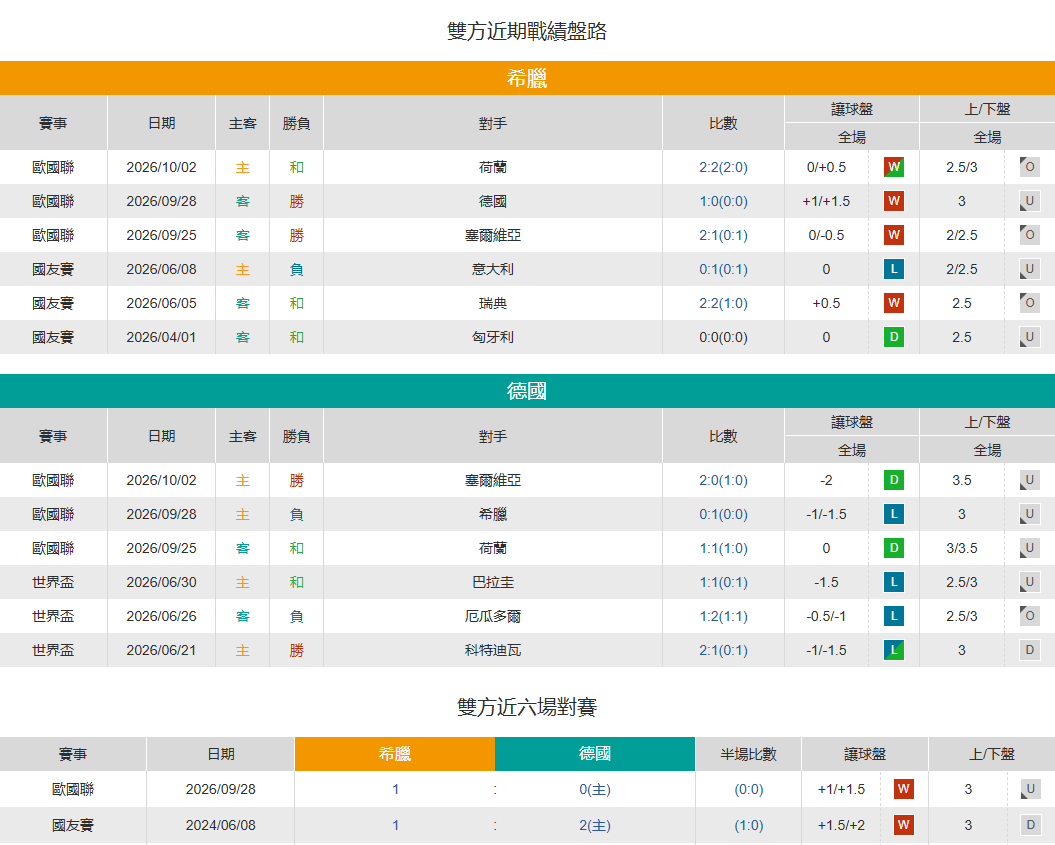Click the D over/under badge in 科特迪瓦 row
Screen dimensions: 1055x845
pyautogui.click(x=1029, y=651)
